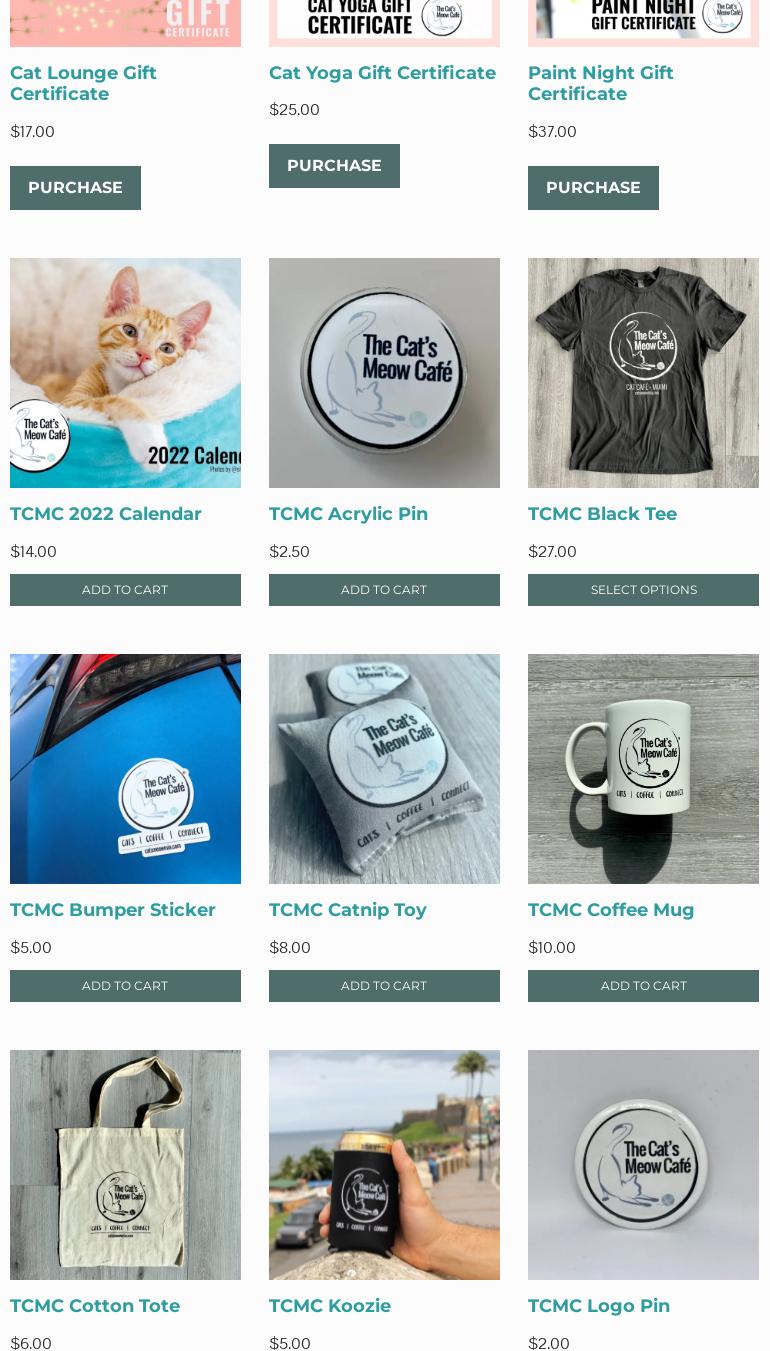View the TCMC Catnip Toy image
This screenshot has height=1351, width=770.
click(384, 769)
